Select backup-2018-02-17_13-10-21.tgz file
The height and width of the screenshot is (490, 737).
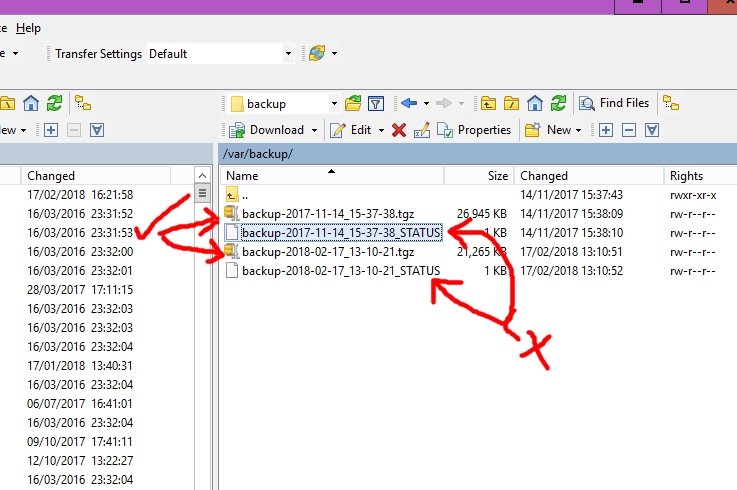(x=327, y=252)
